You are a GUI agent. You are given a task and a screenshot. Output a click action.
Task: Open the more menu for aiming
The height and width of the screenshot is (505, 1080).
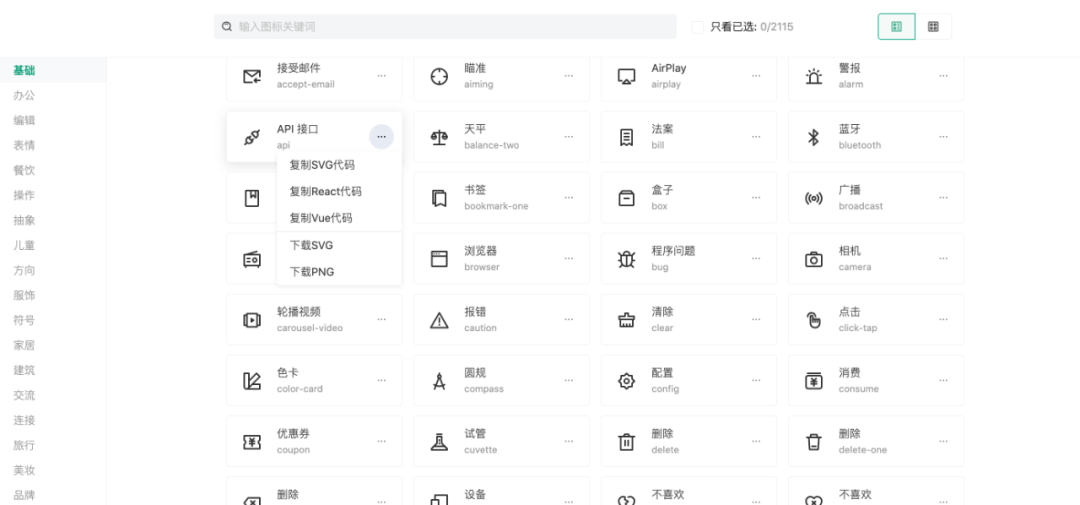(569, 76)
